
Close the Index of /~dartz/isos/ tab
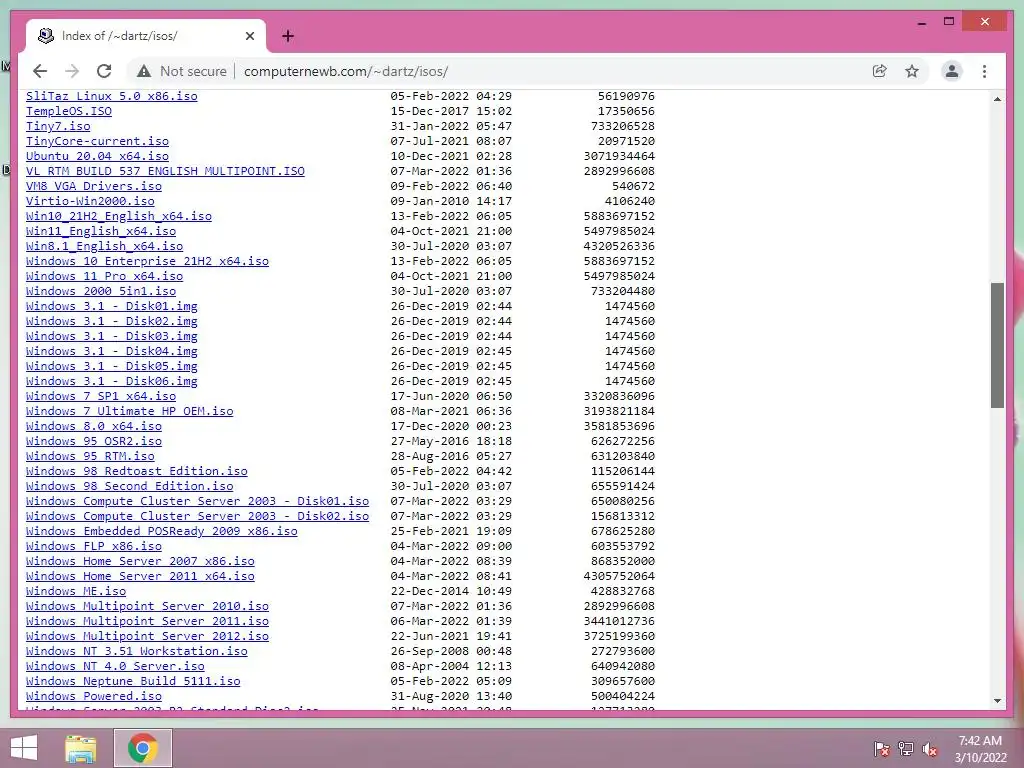[249, 36]
